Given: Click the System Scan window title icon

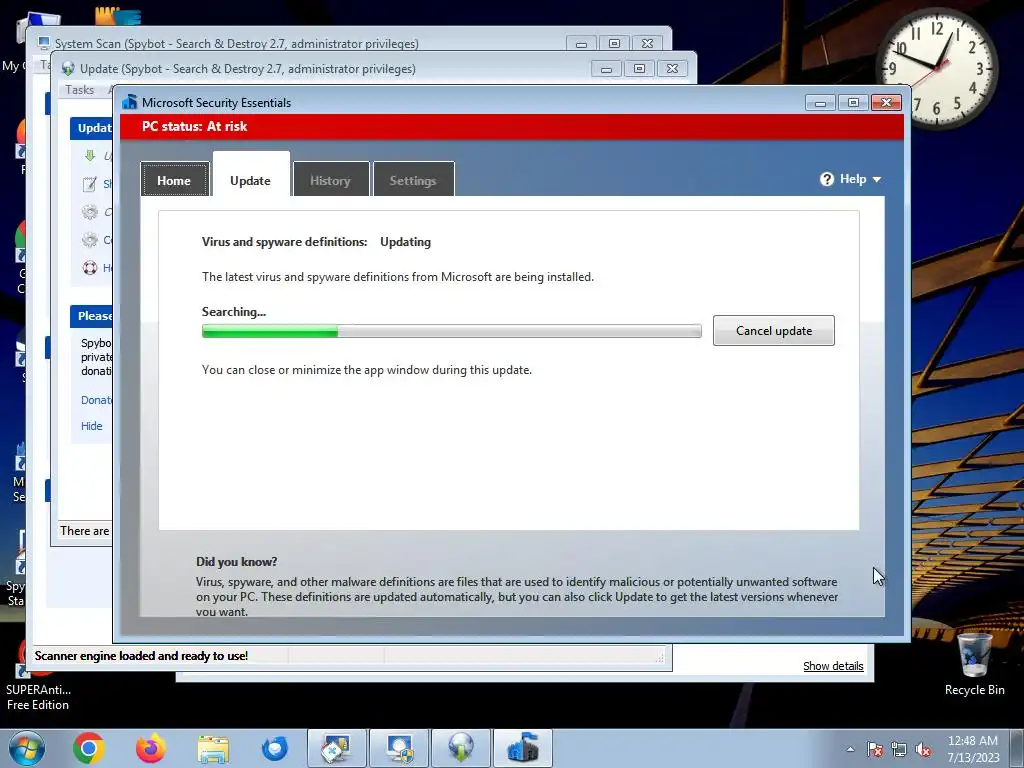Looking at the screenshot, I should 44,43.
